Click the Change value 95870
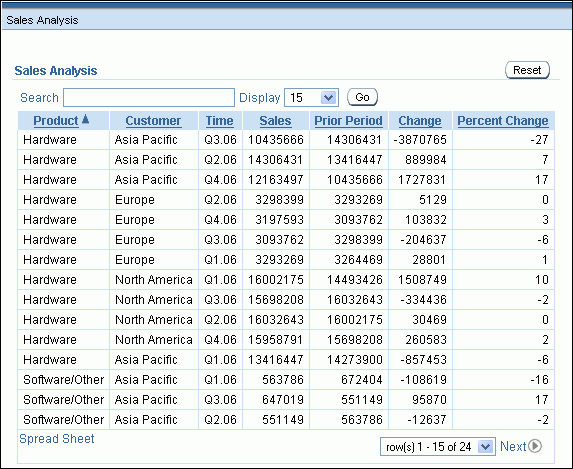Screen dimensions: 573x469 click(429, 400)
